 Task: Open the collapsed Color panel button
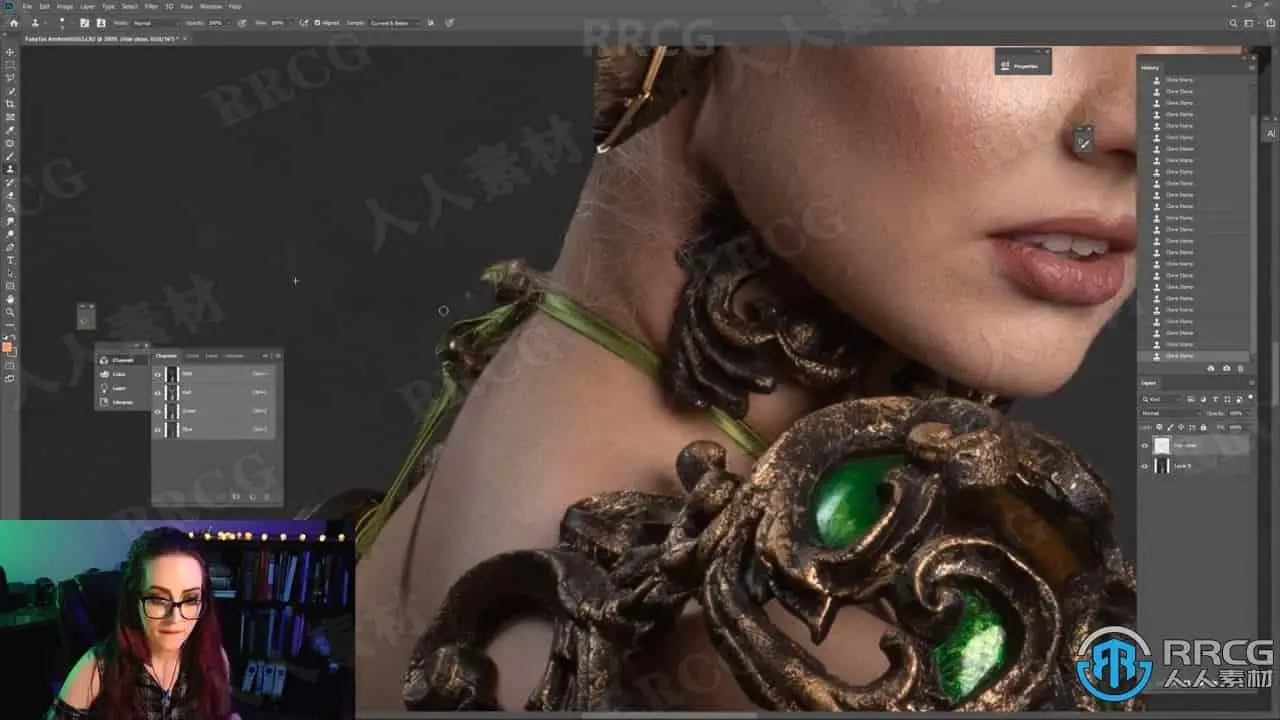[x=121, y=374]
